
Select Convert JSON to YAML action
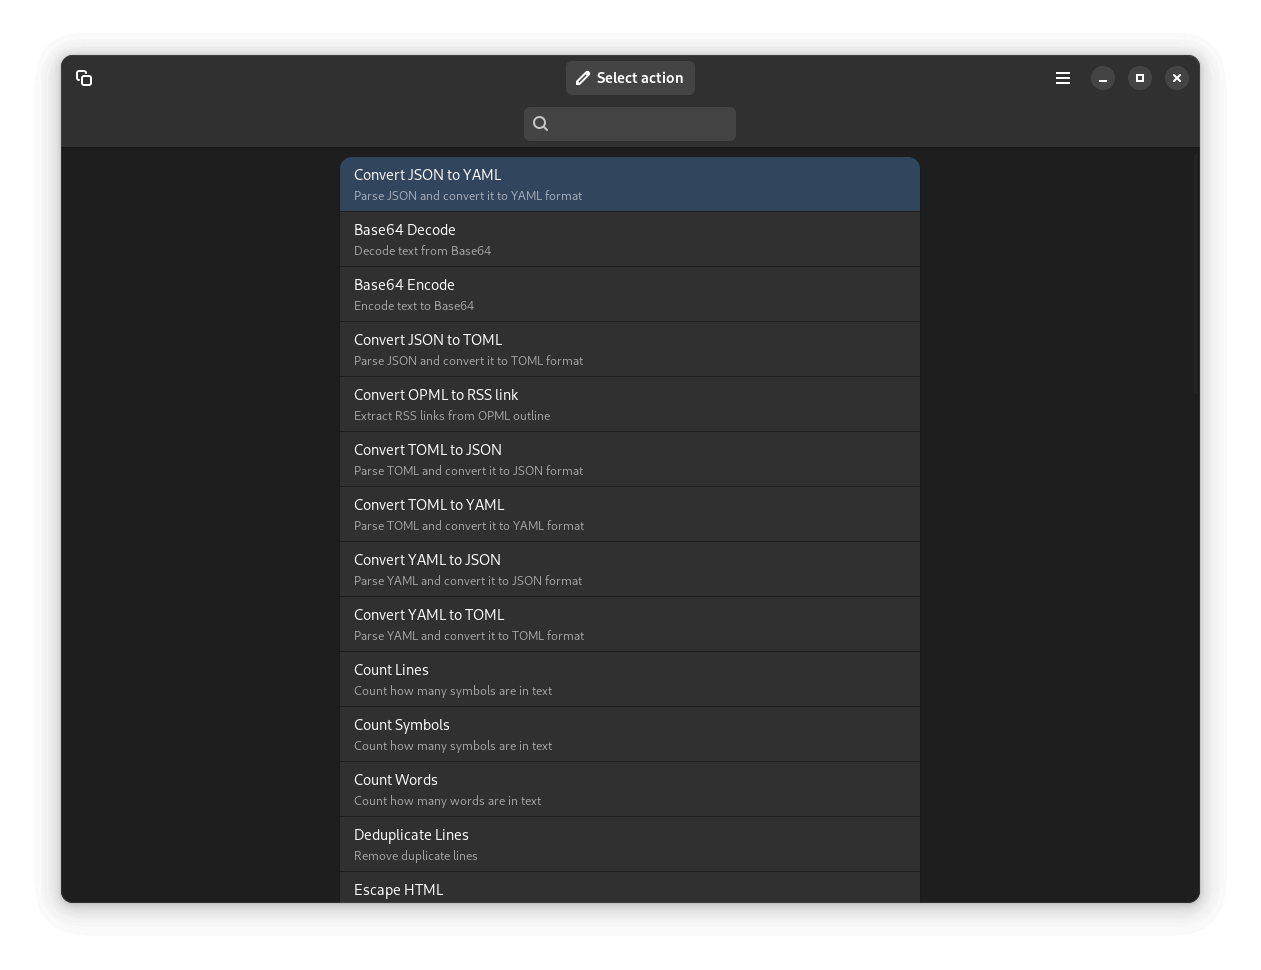[629, 184]
